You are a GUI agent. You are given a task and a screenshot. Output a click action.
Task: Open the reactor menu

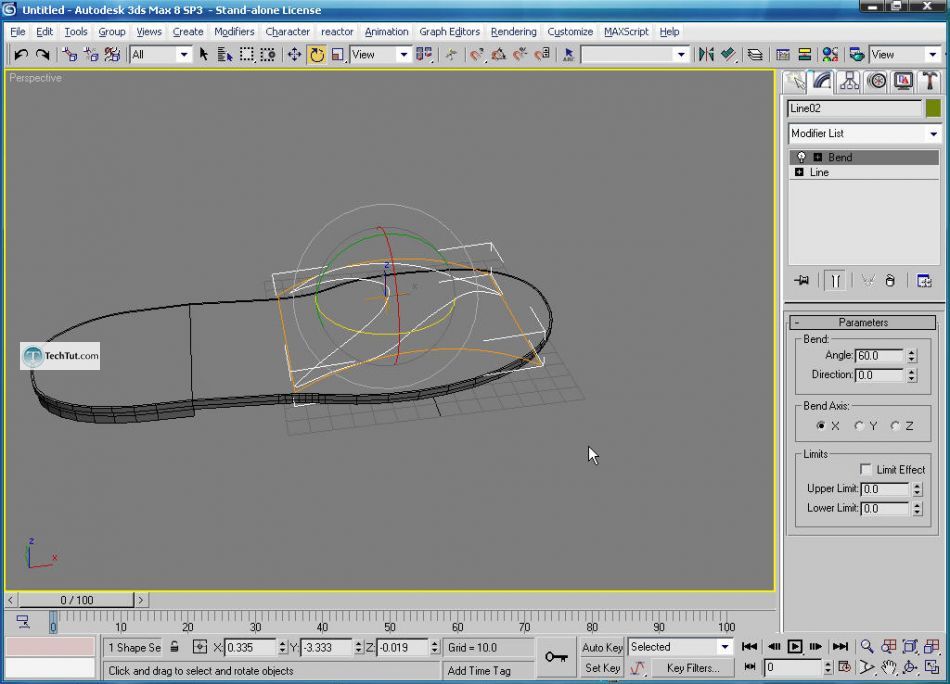pos(337,32)
